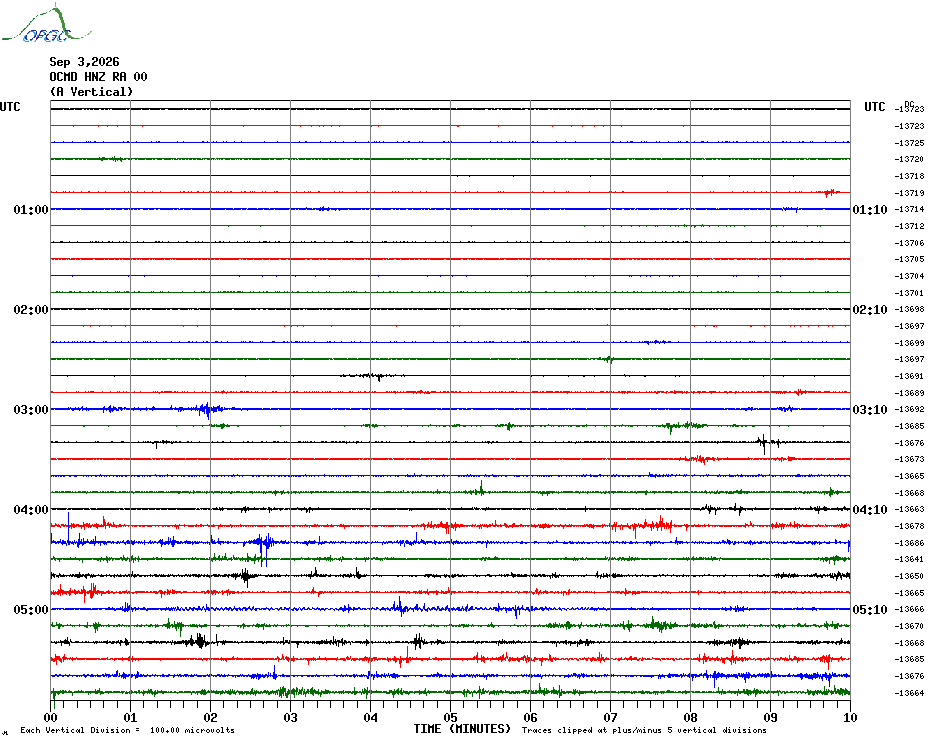This screenshot has width=930, height=744.
Task: Click the 05:10 right-side time label
Action: (870, 610)
